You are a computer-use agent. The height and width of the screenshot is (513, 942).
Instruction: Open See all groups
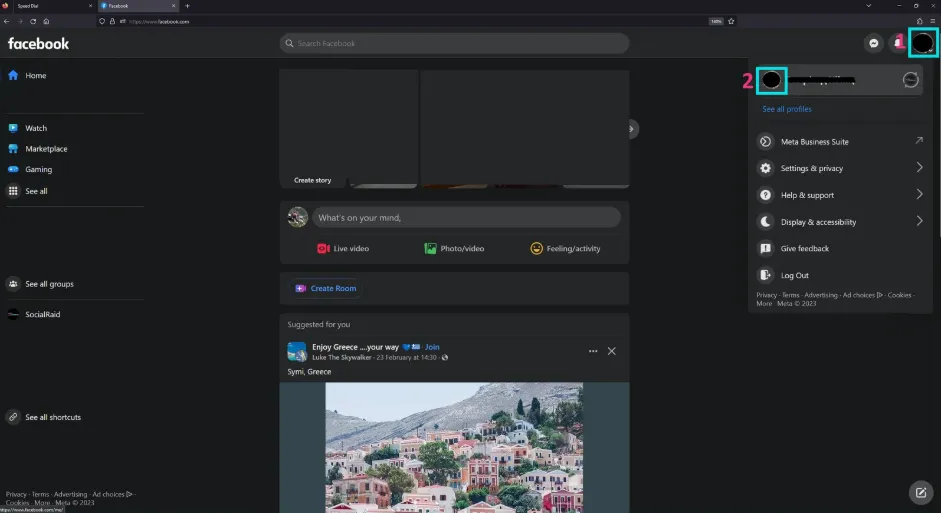tap(49, 284)
